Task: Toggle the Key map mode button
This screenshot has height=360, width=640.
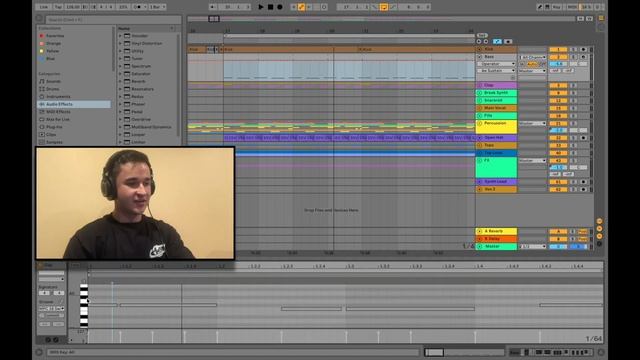Action: [x=557, y=7]
